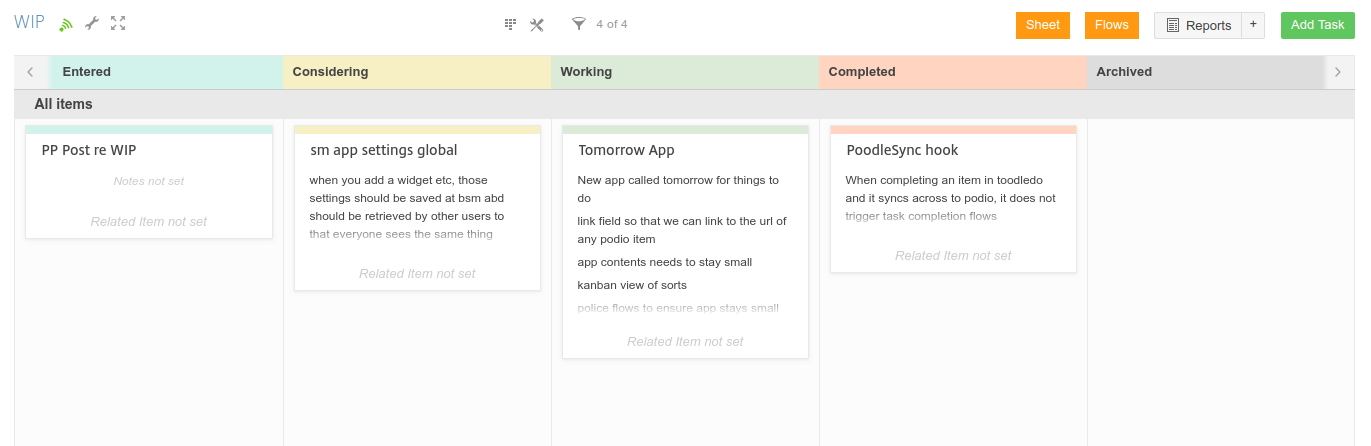Click the dotted grid layout icon

point(510,24)
